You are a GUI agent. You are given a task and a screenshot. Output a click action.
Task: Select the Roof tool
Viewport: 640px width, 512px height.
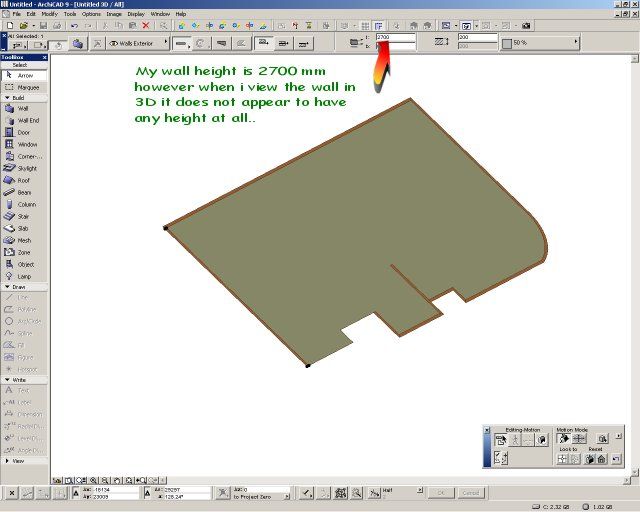[24, 180]
